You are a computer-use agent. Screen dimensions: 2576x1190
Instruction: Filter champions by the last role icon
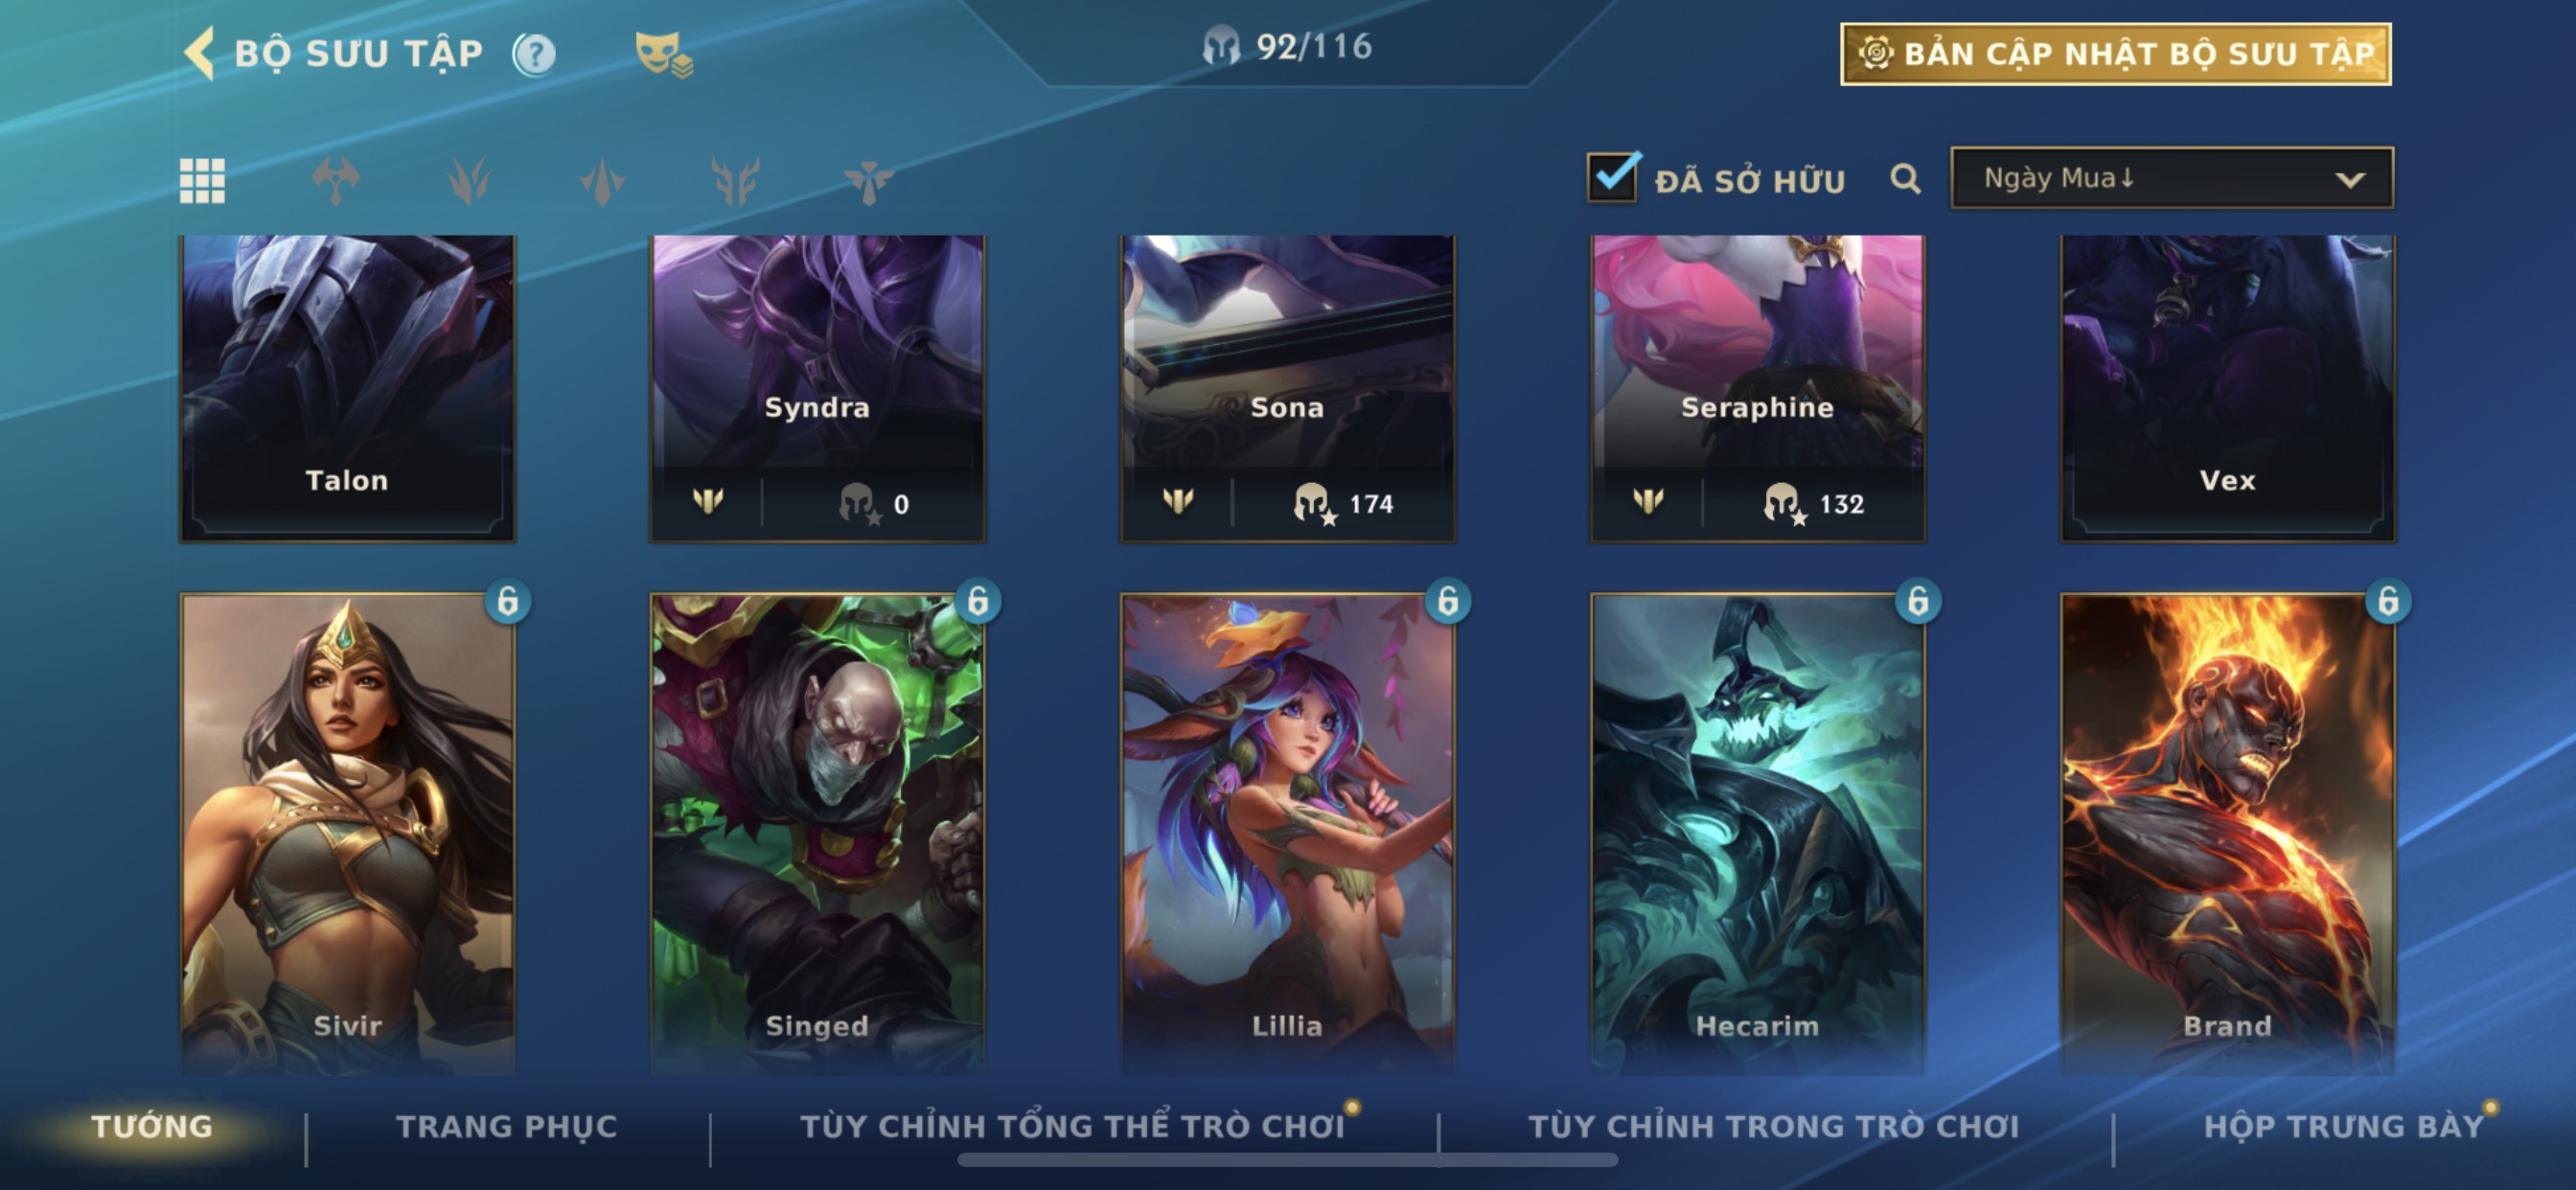[867, 181]
